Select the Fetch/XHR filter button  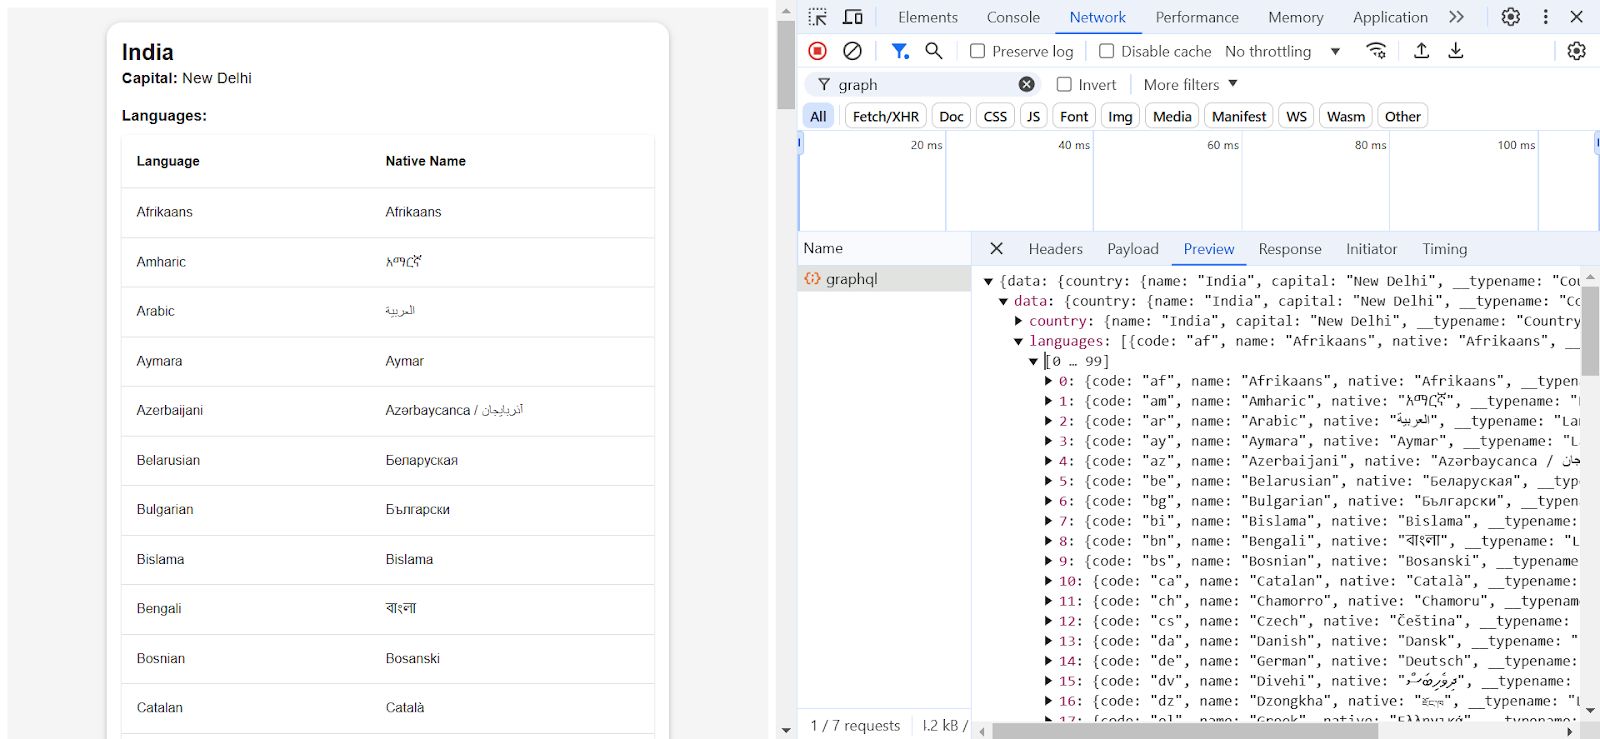coord(885,116)
